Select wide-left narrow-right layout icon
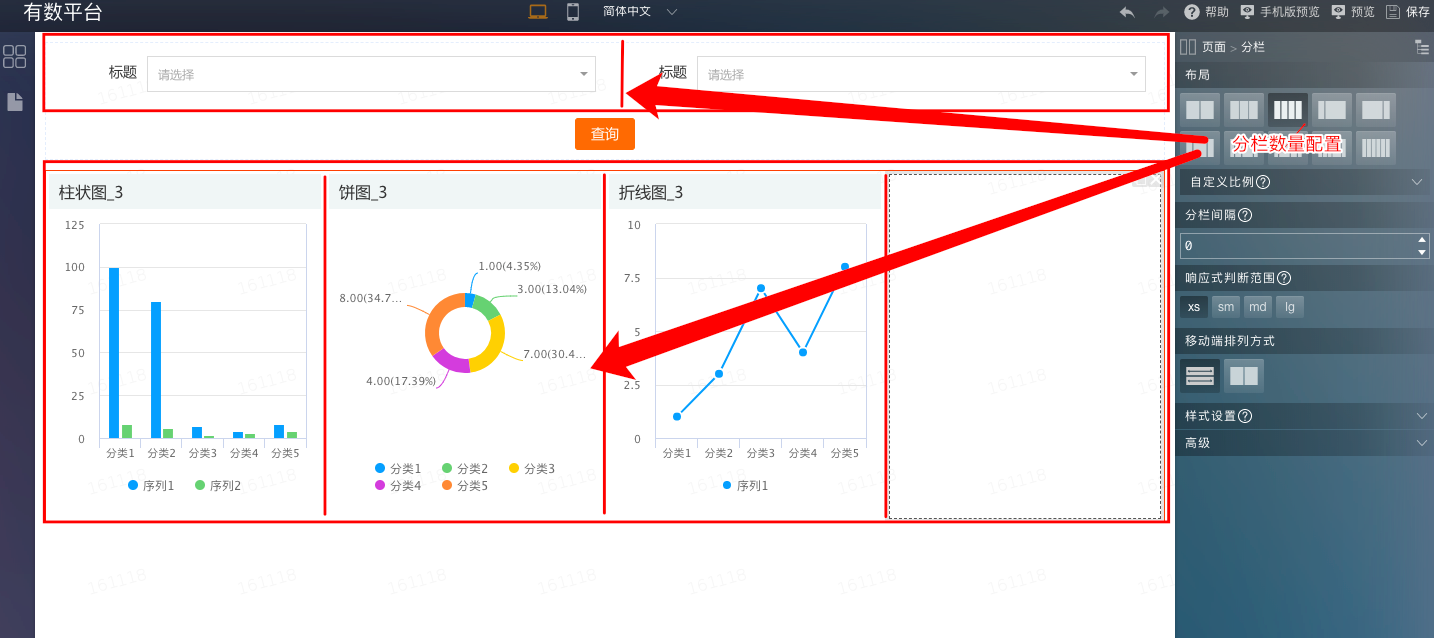 tap(1376, 110)
